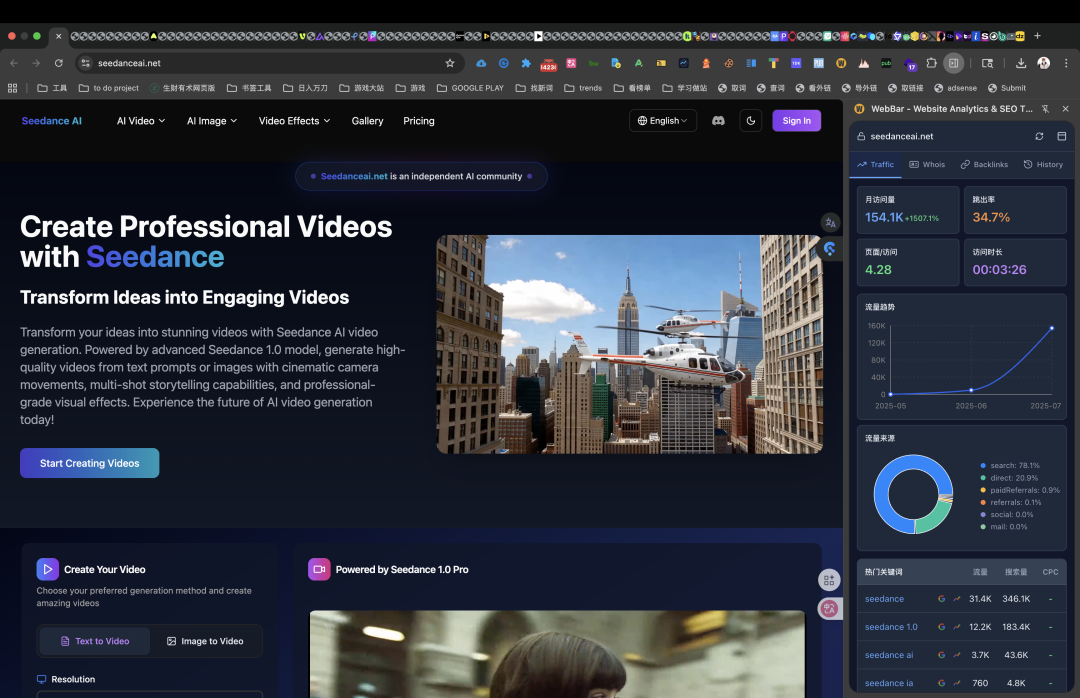Click the traffic sources donut chart
The image size is (1080, 698).
click(913, 494)
